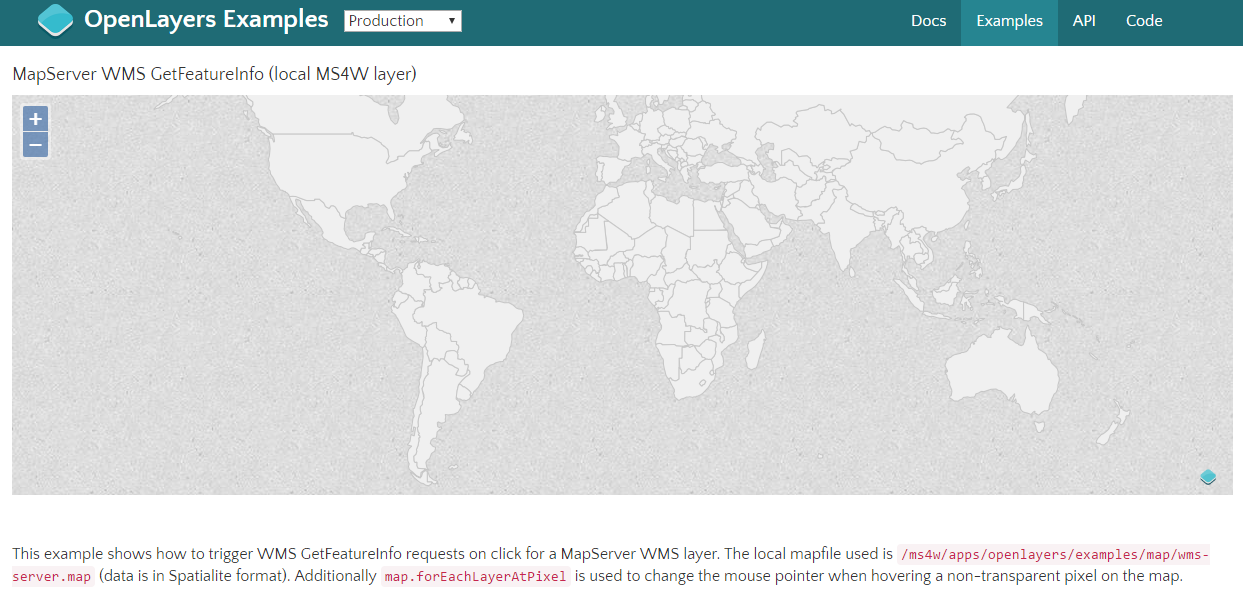Click the OpenLayers attribution icon on map

(x=1208, y=477)
